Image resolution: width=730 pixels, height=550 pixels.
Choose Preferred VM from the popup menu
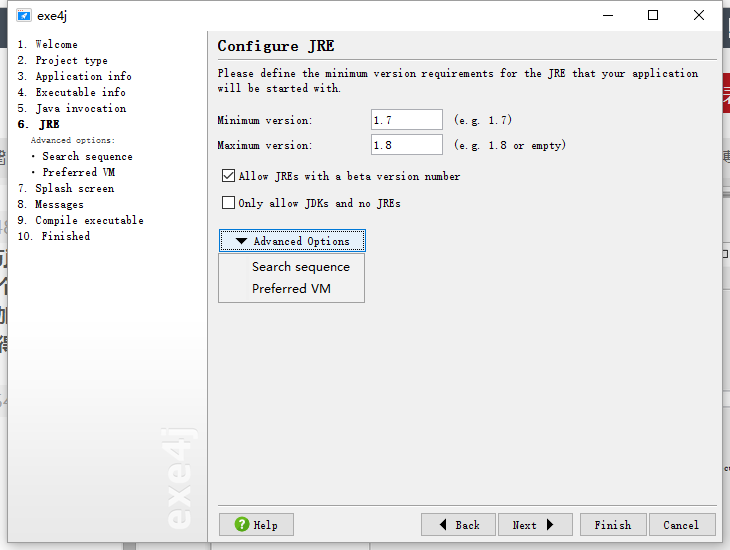[x=291, y=289]
